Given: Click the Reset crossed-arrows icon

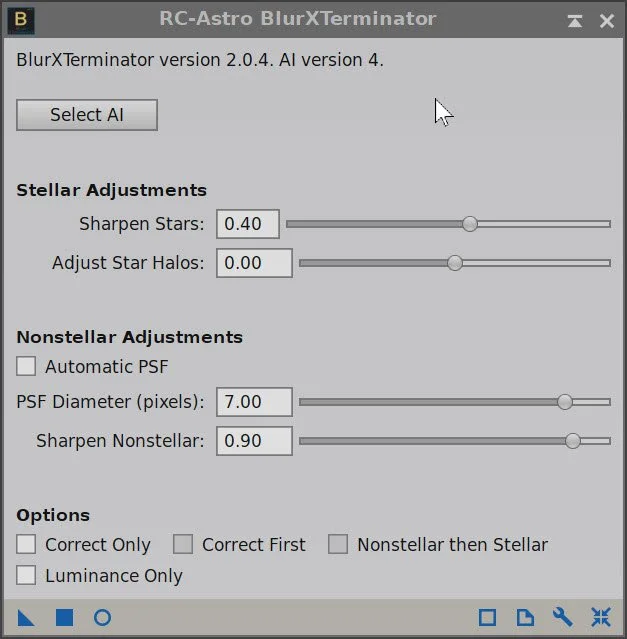Looking at the screenshot, I should click(x=601, y=617).
